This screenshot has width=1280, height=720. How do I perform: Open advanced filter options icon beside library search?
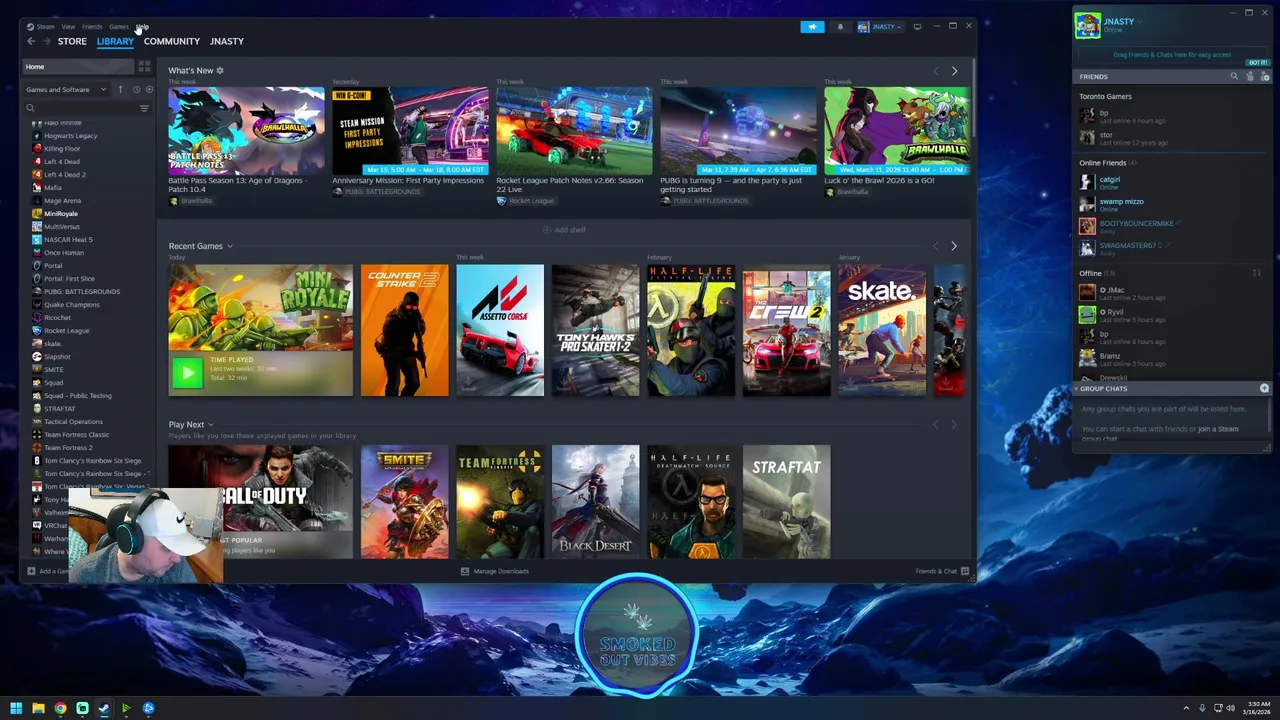tap(144, 108)
